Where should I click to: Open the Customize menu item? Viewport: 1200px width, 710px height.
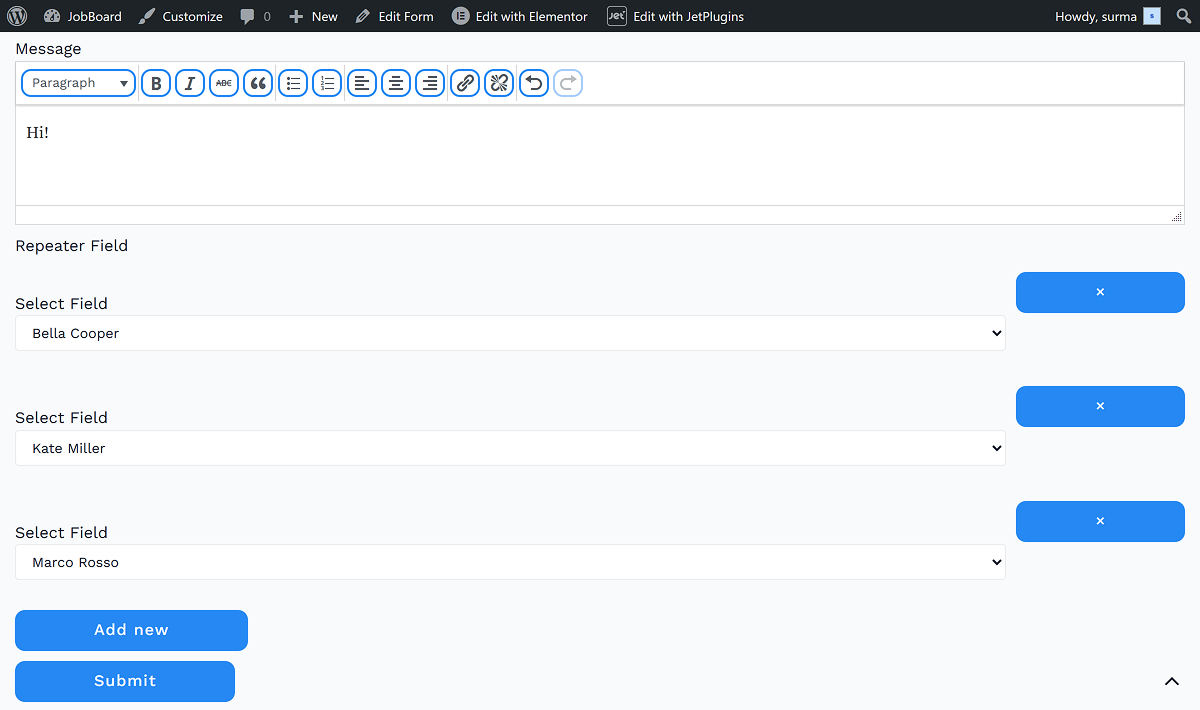(180, 16)
